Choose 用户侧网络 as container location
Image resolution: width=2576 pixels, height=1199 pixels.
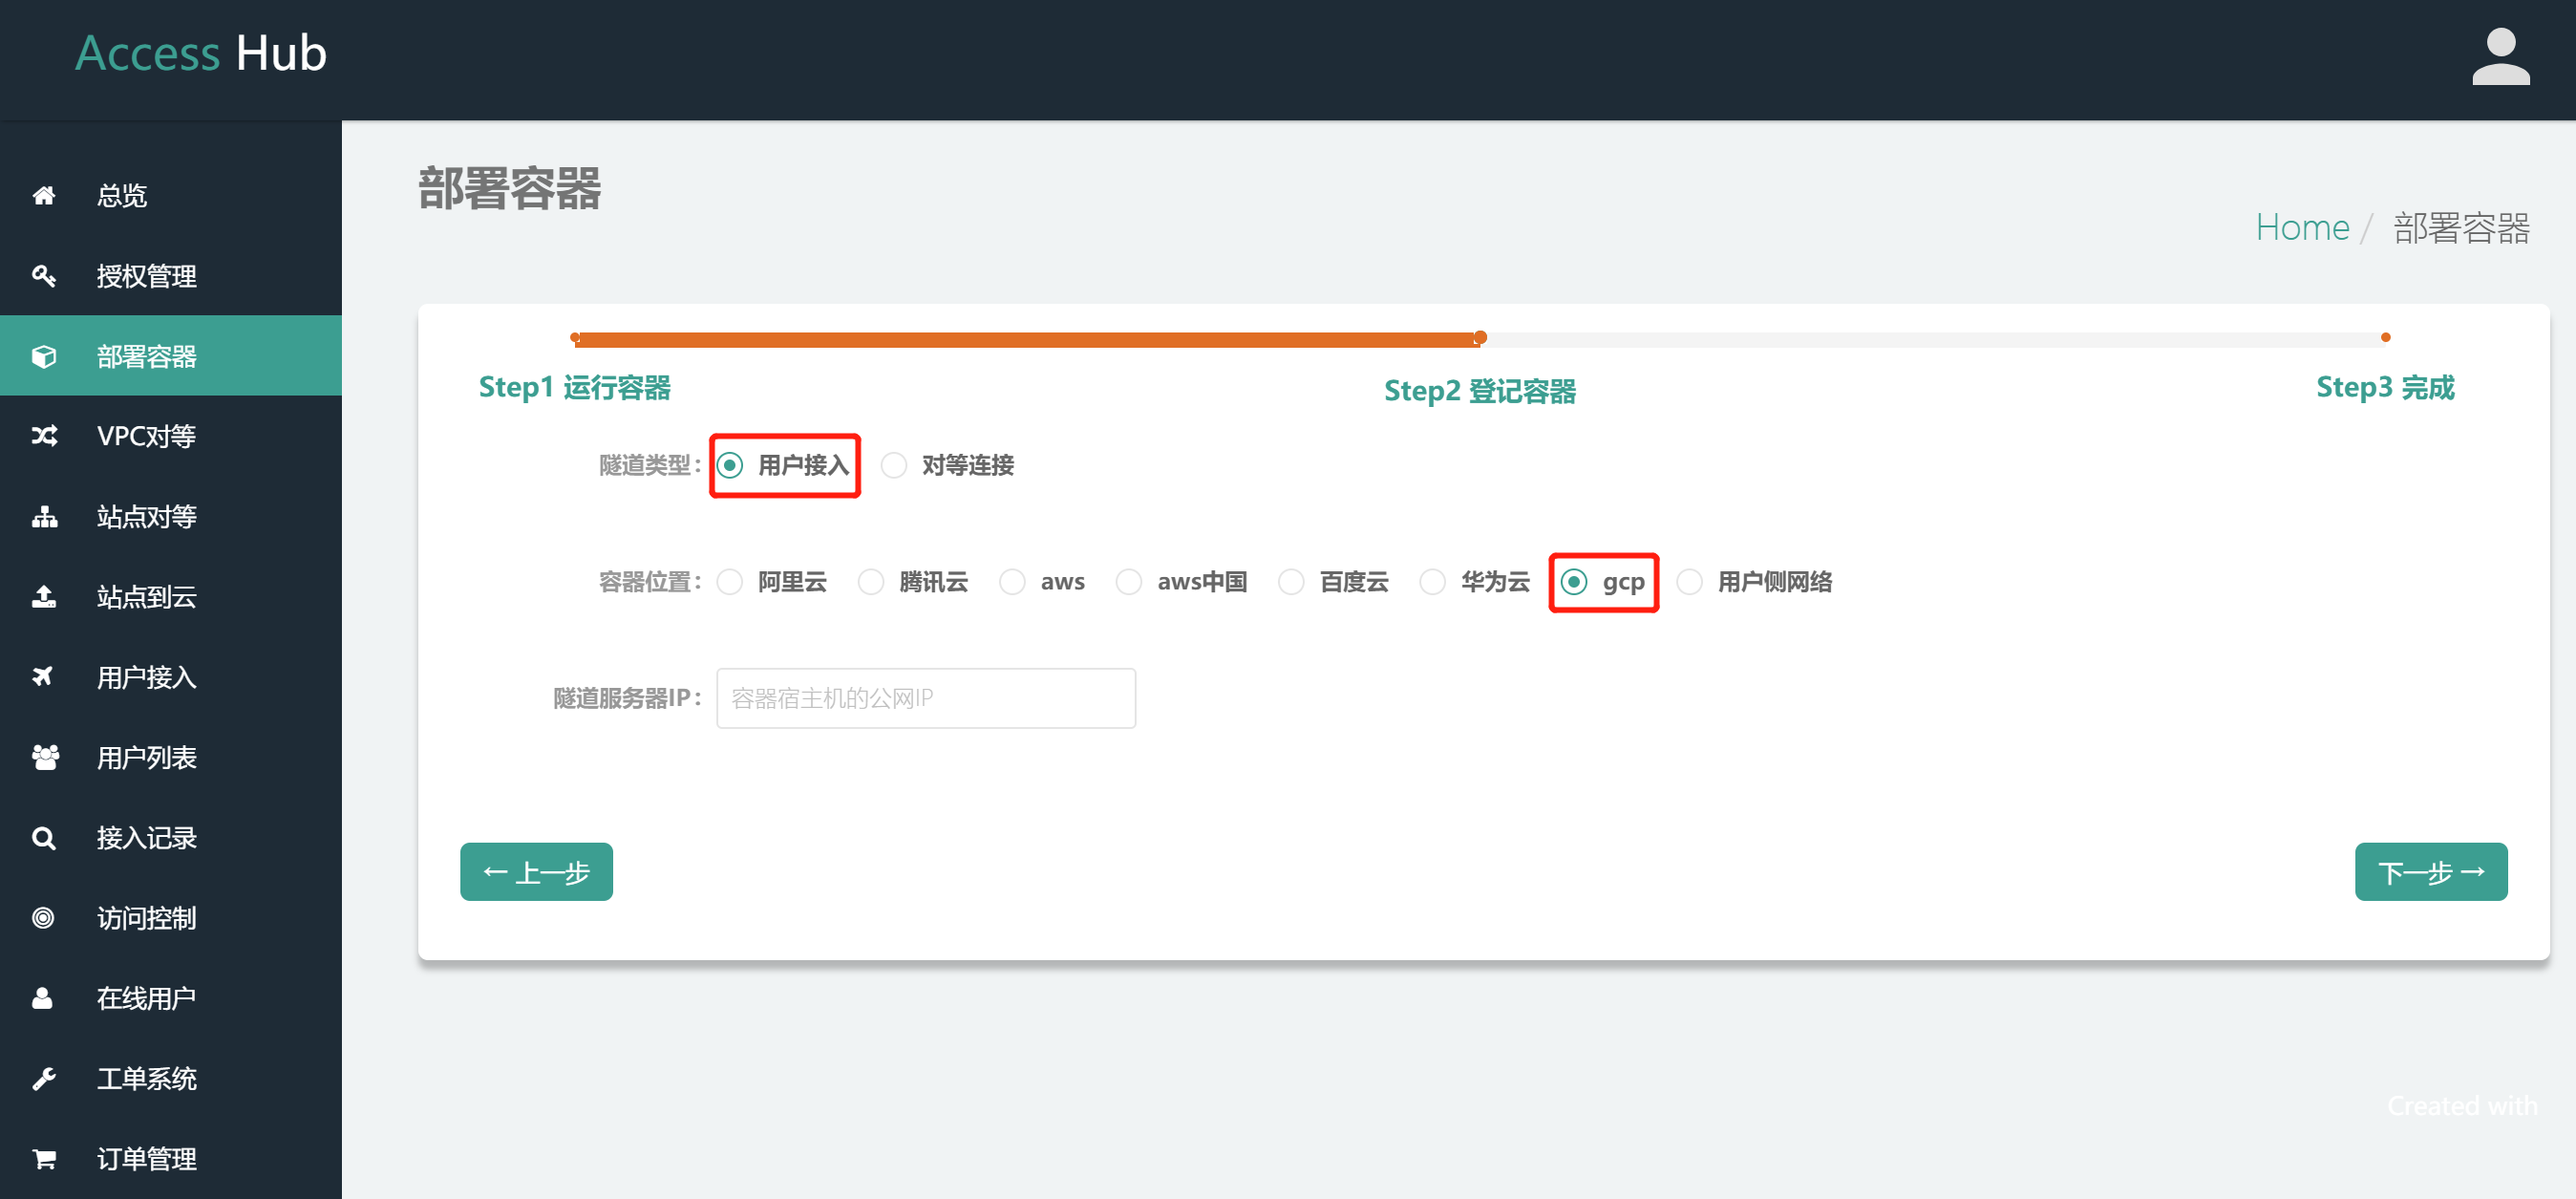[x=1690, y=582]
